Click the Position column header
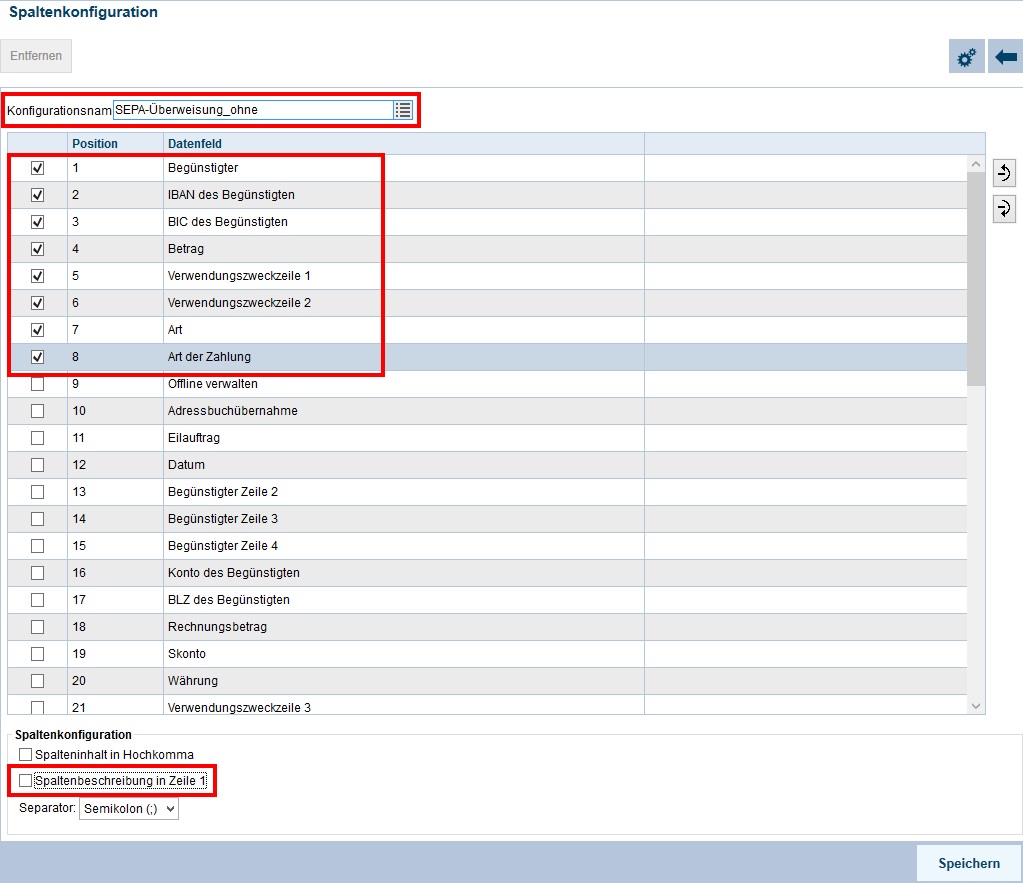 point(95,143)
